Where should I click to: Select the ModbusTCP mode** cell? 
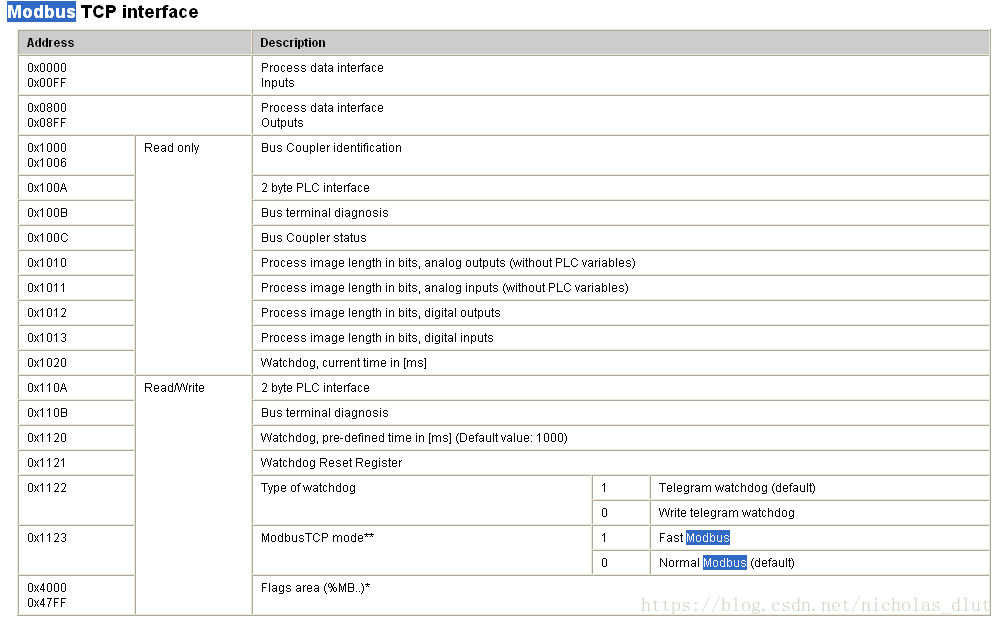[317, 538]
